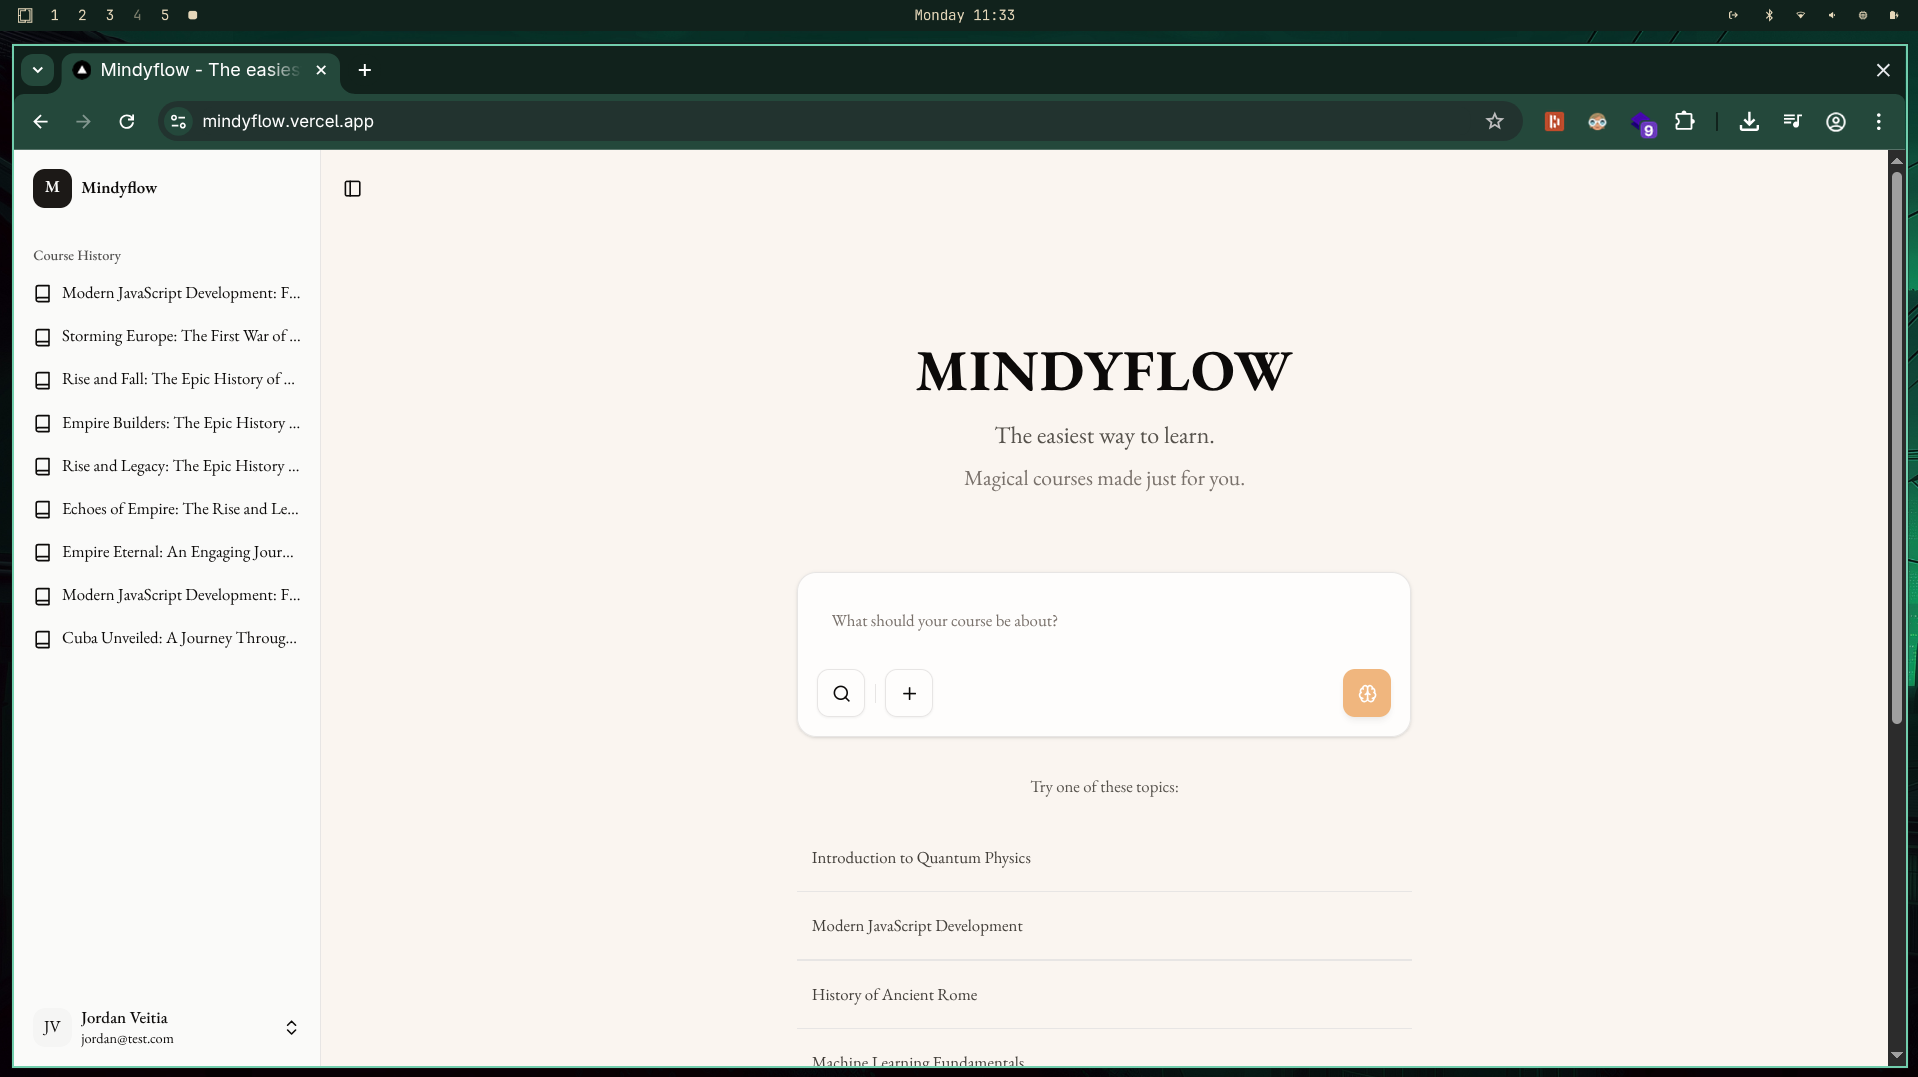Image resolution: width=1918 pixels, height=1077 pixels.
Task: Open the book icon beside Cuba Unveiled course
Action: tap(43, 639)
